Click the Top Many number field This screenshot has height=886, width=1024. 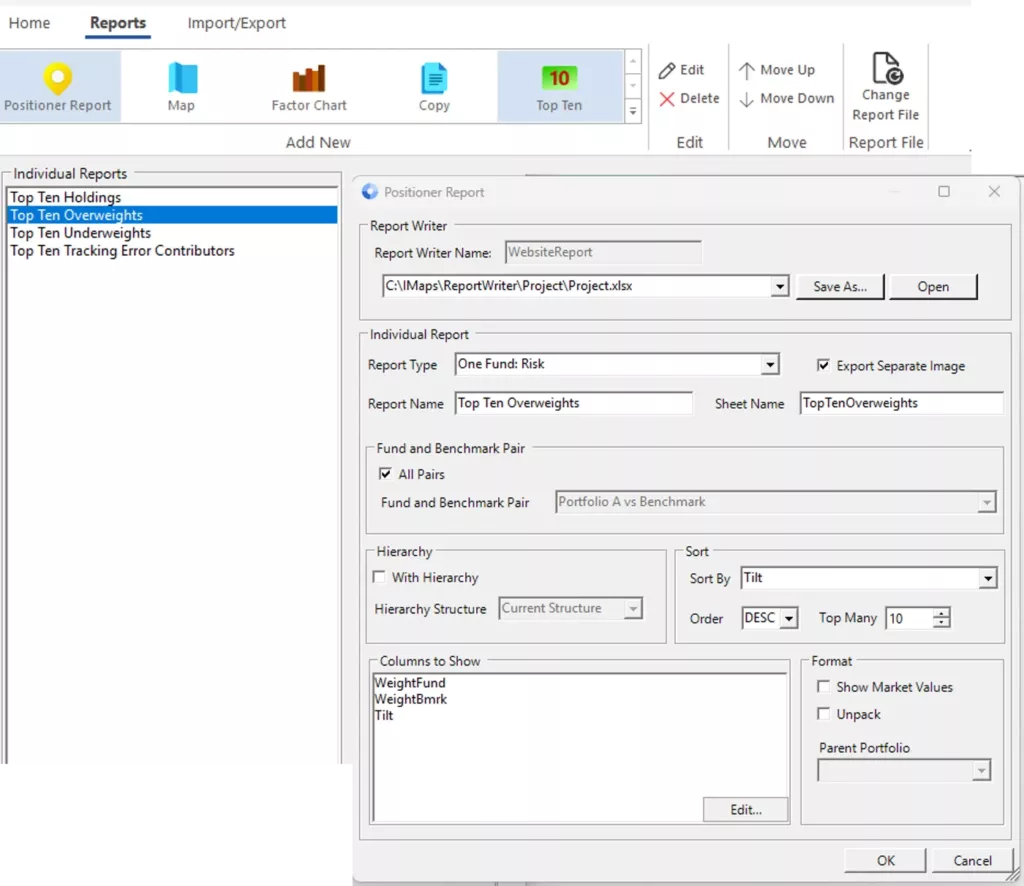910,618
